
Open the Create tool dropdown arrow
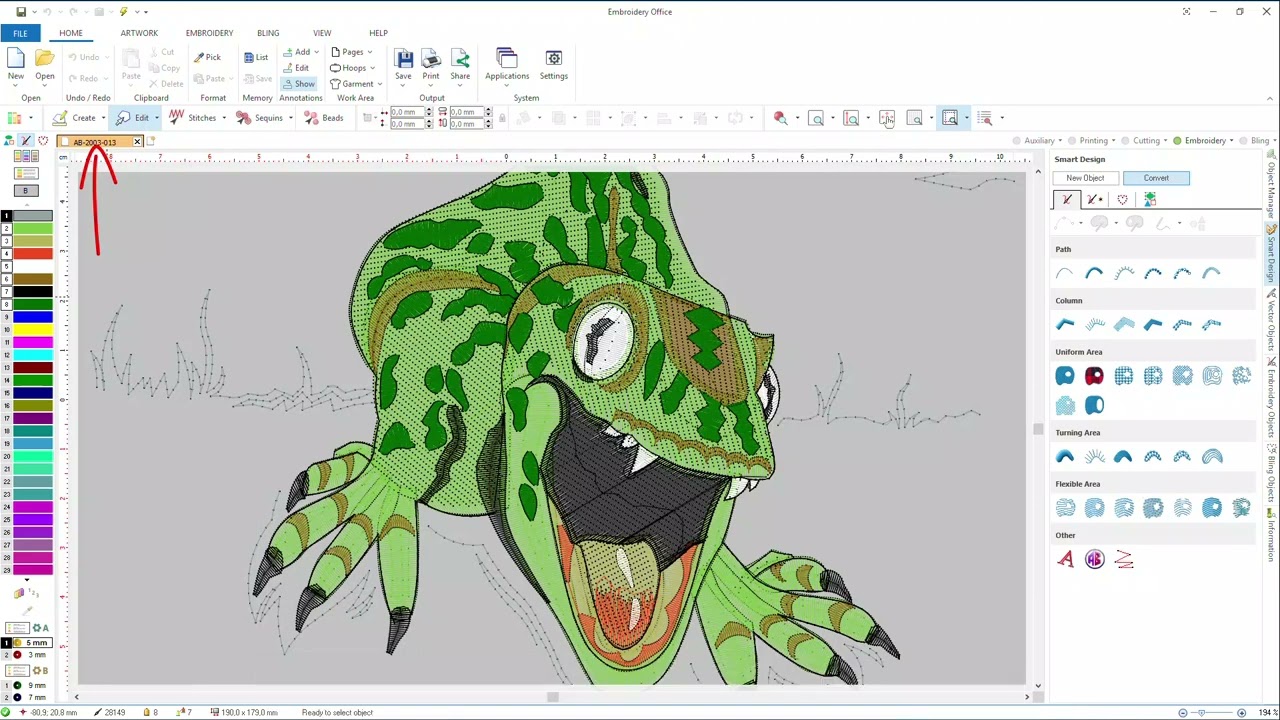103,118
